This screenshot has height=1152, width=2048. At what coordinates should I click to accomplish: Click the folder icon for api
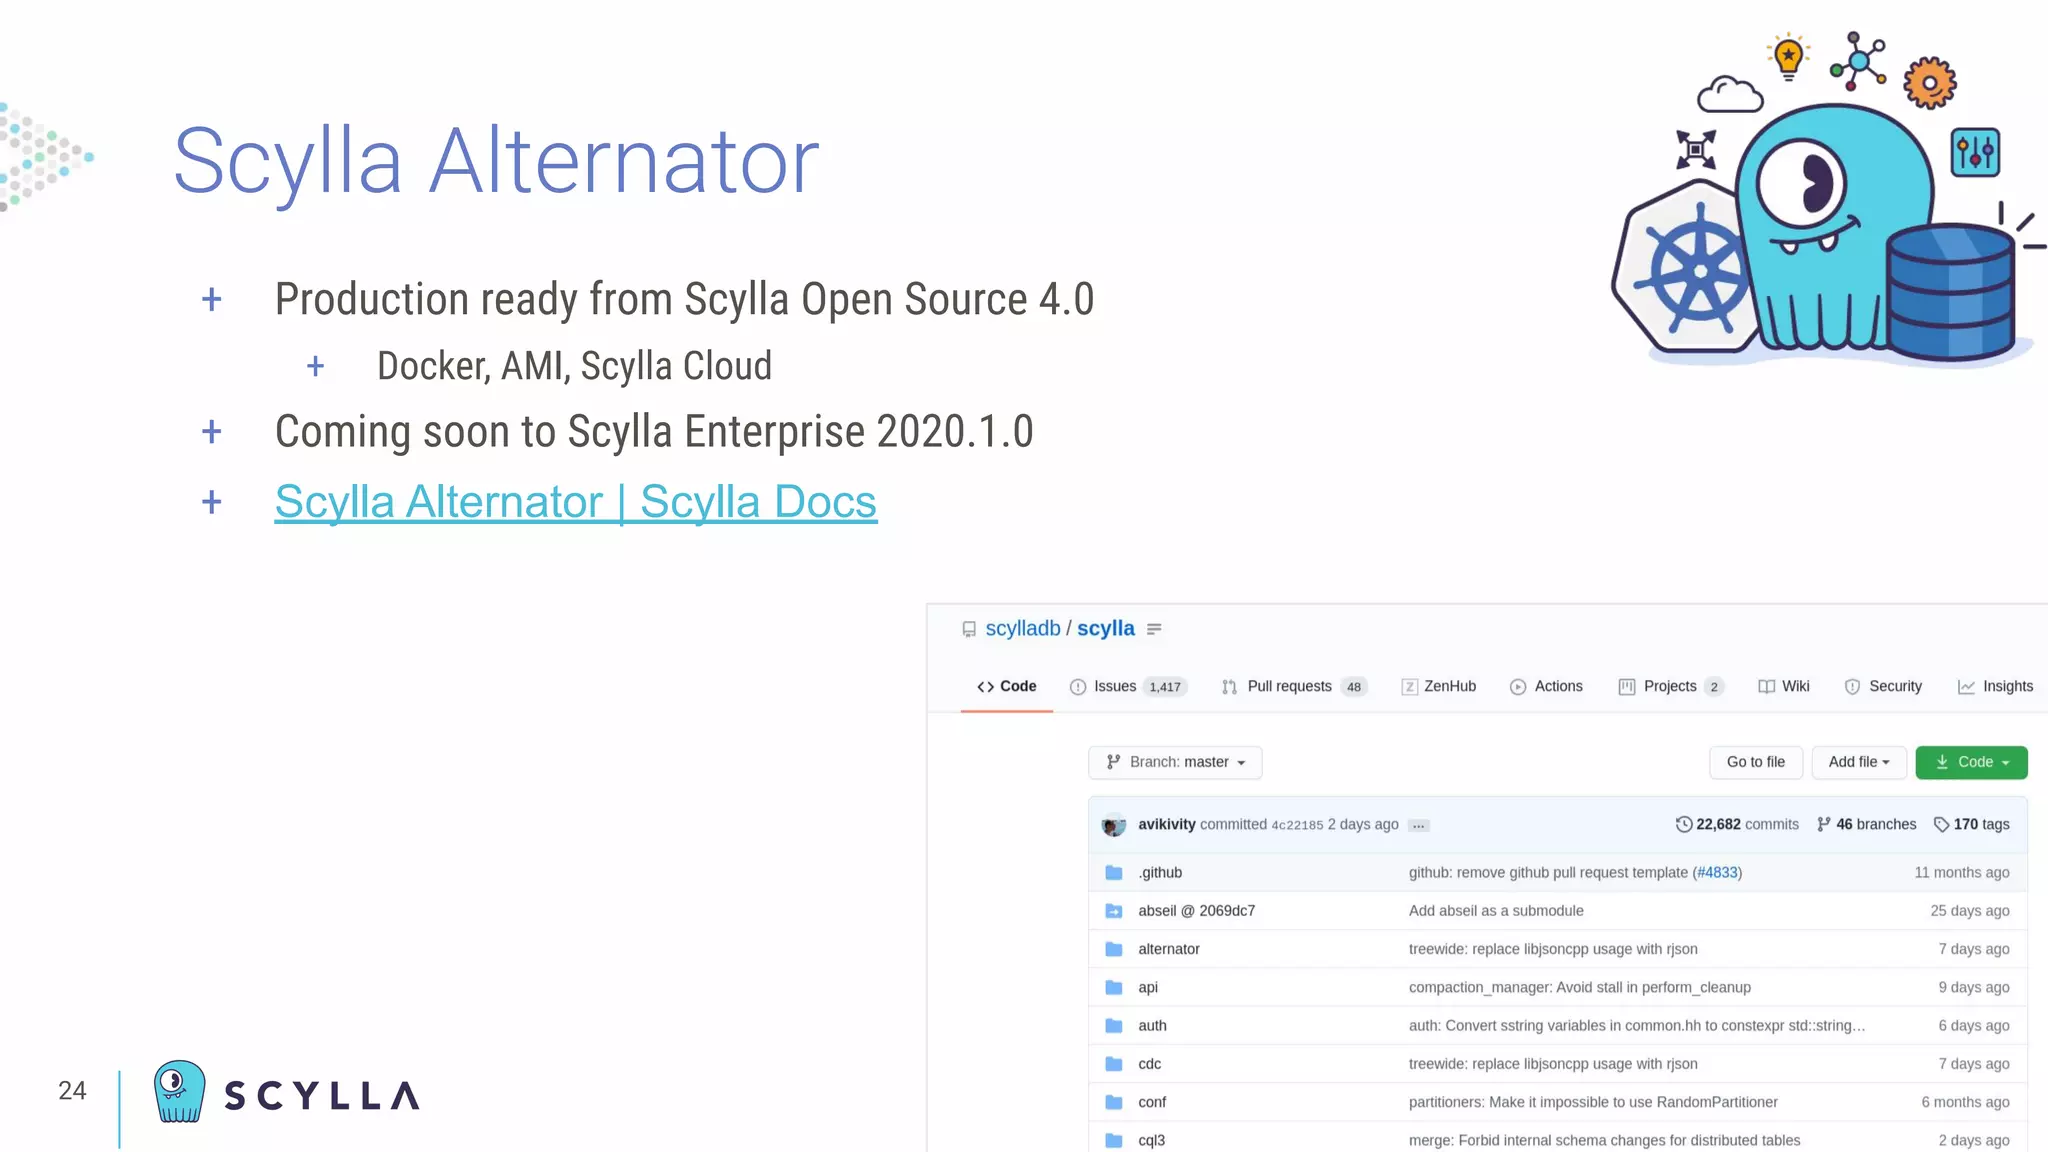1113,987
